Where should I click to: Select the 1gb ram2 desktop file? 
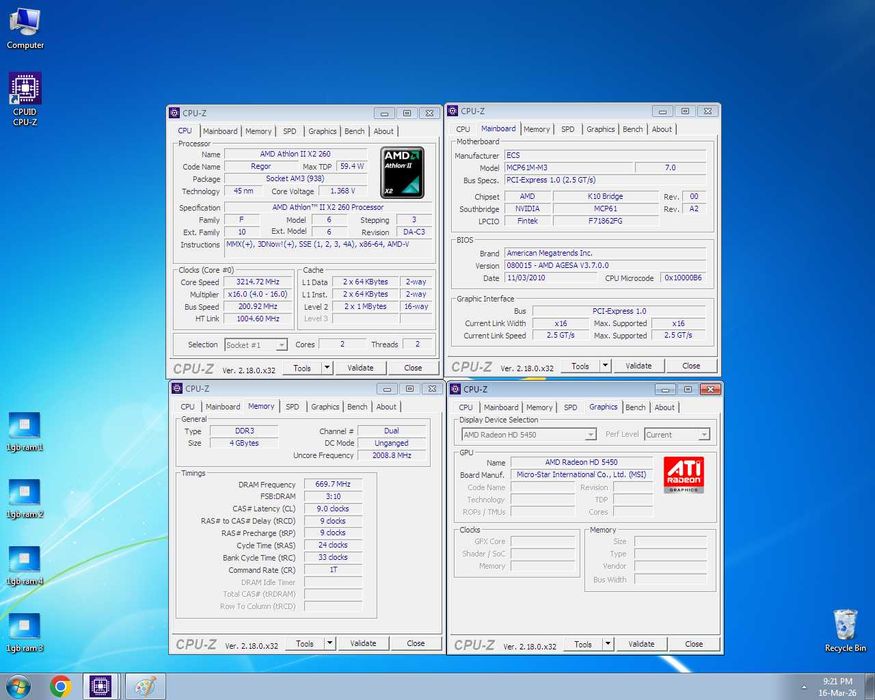25,499
